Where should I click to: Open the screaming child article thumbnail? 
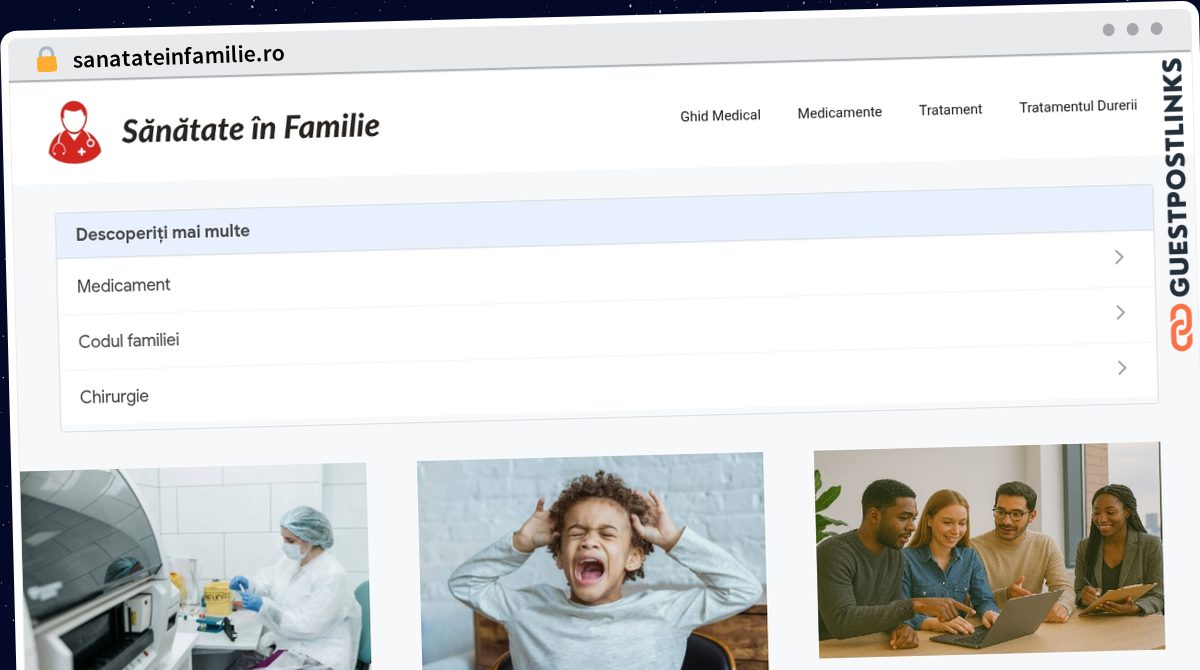[592, 561]
